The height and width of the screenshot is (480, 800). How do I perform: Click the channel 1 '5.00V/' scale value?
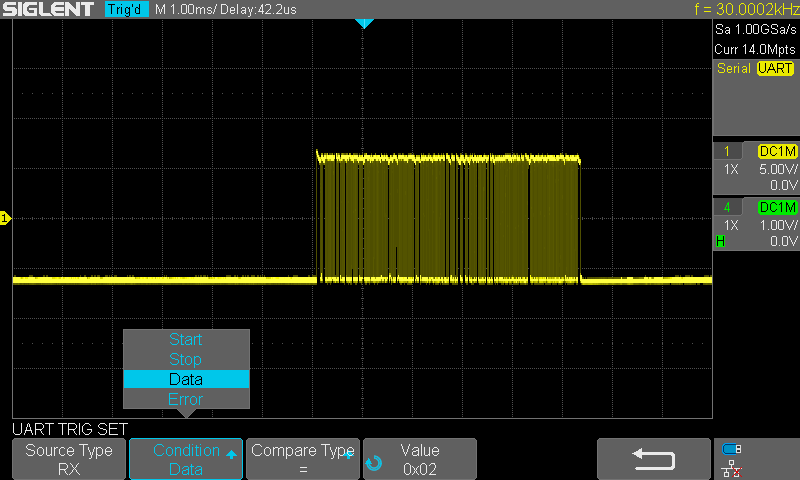click(x=778, y=169)
